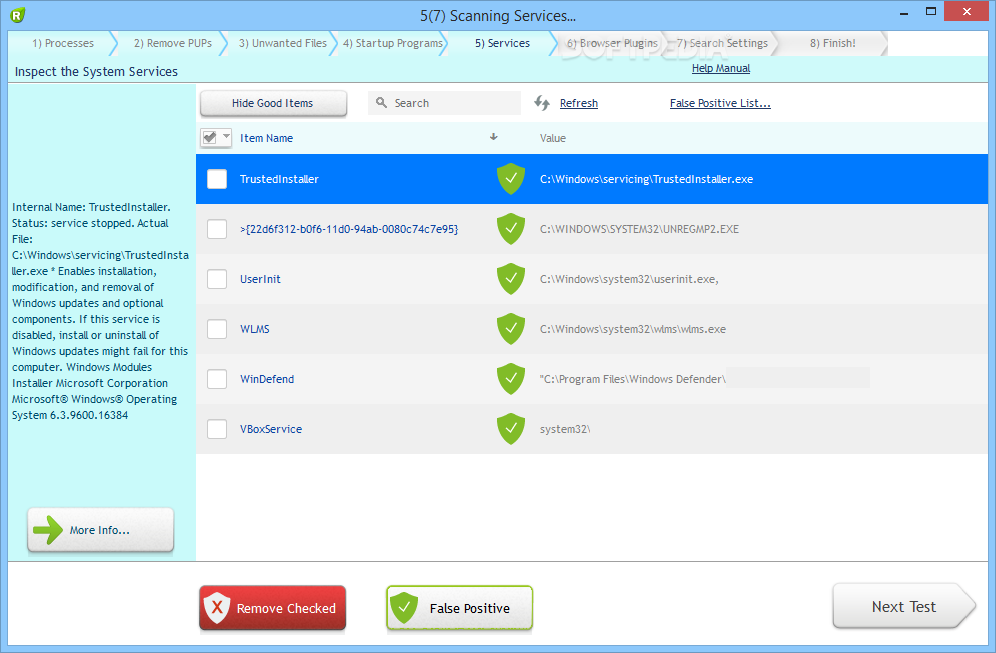Image resolution: width=996 pixels, height=653 pixels.
Task: Click the system32\ value for VBoxService
Action: [x=565, y=429]
